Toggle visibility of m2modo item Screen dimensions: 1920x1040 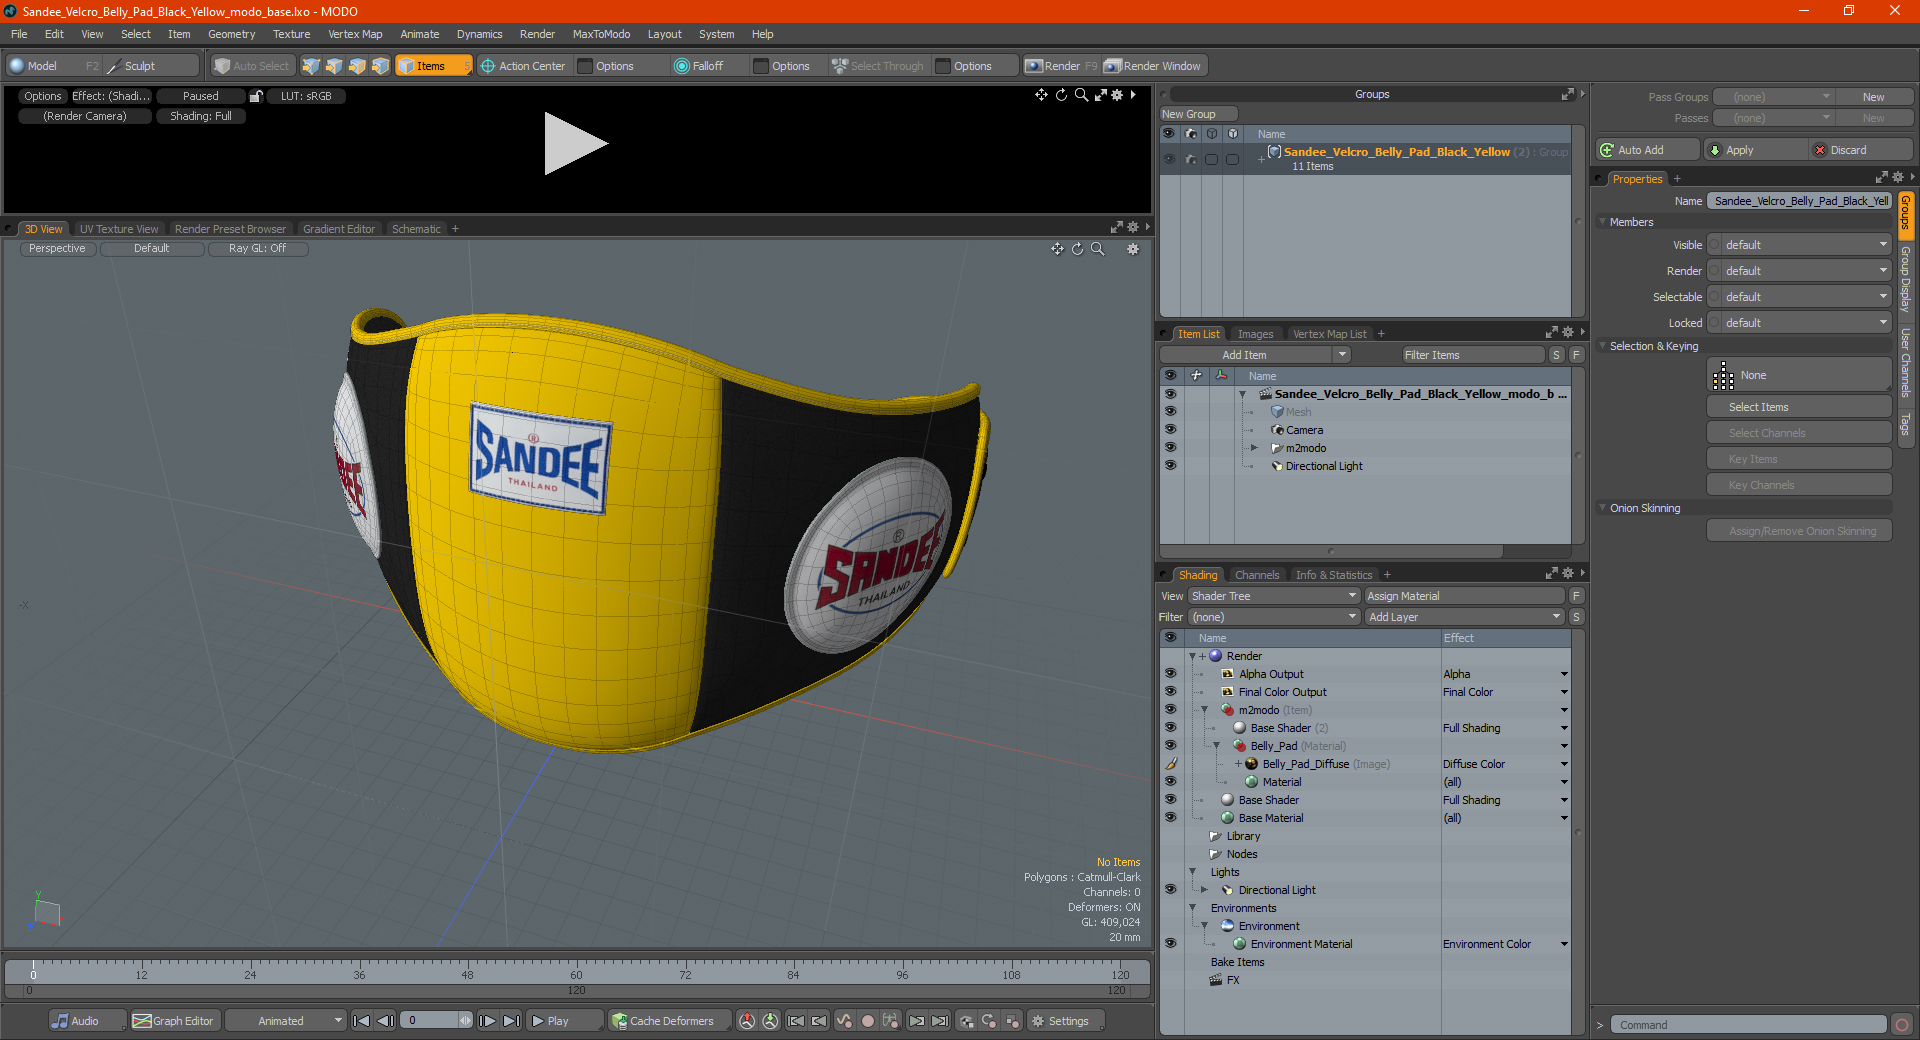(1170, 448)
